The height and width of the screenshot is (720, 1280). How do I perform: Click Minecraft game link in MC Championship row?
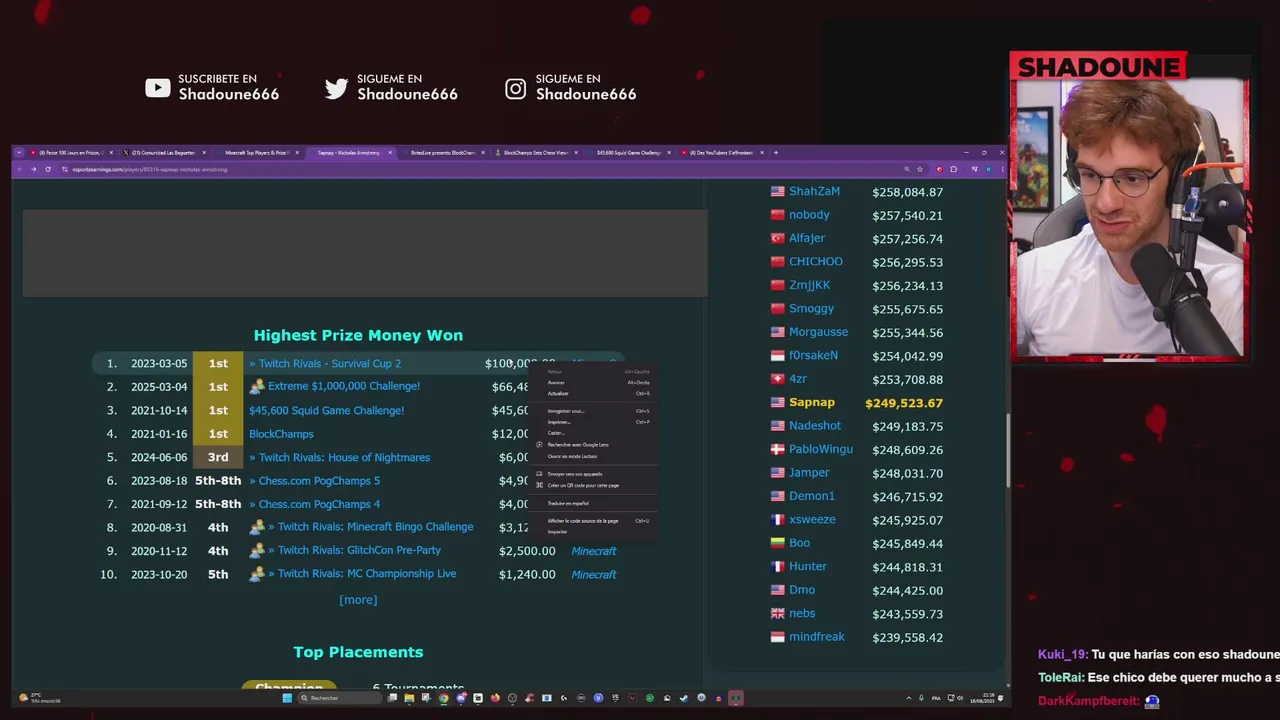pos(594,574)
